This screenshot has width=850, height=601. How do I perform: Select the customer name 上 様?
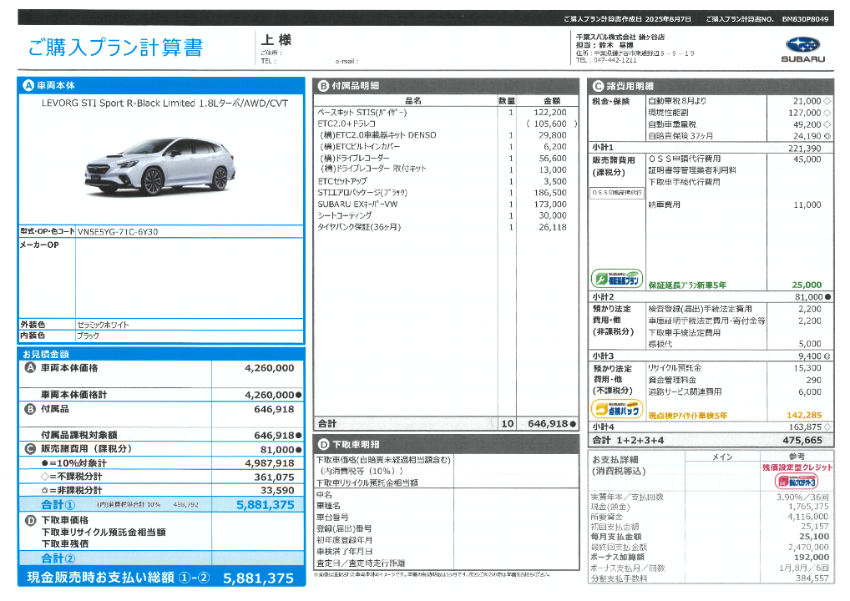point(276,40)
